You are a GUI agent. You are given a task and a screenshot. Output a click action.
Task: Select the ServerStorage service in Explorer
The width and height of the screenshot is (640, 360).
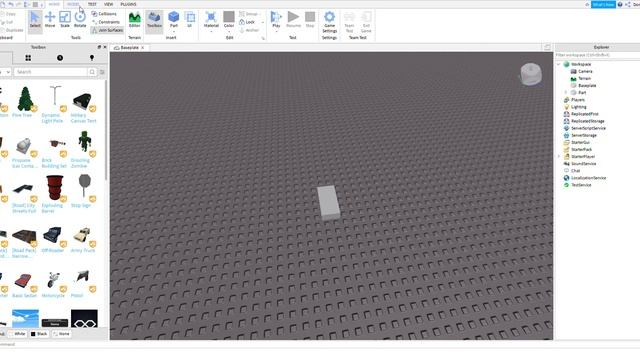click(x=580, y=136)
